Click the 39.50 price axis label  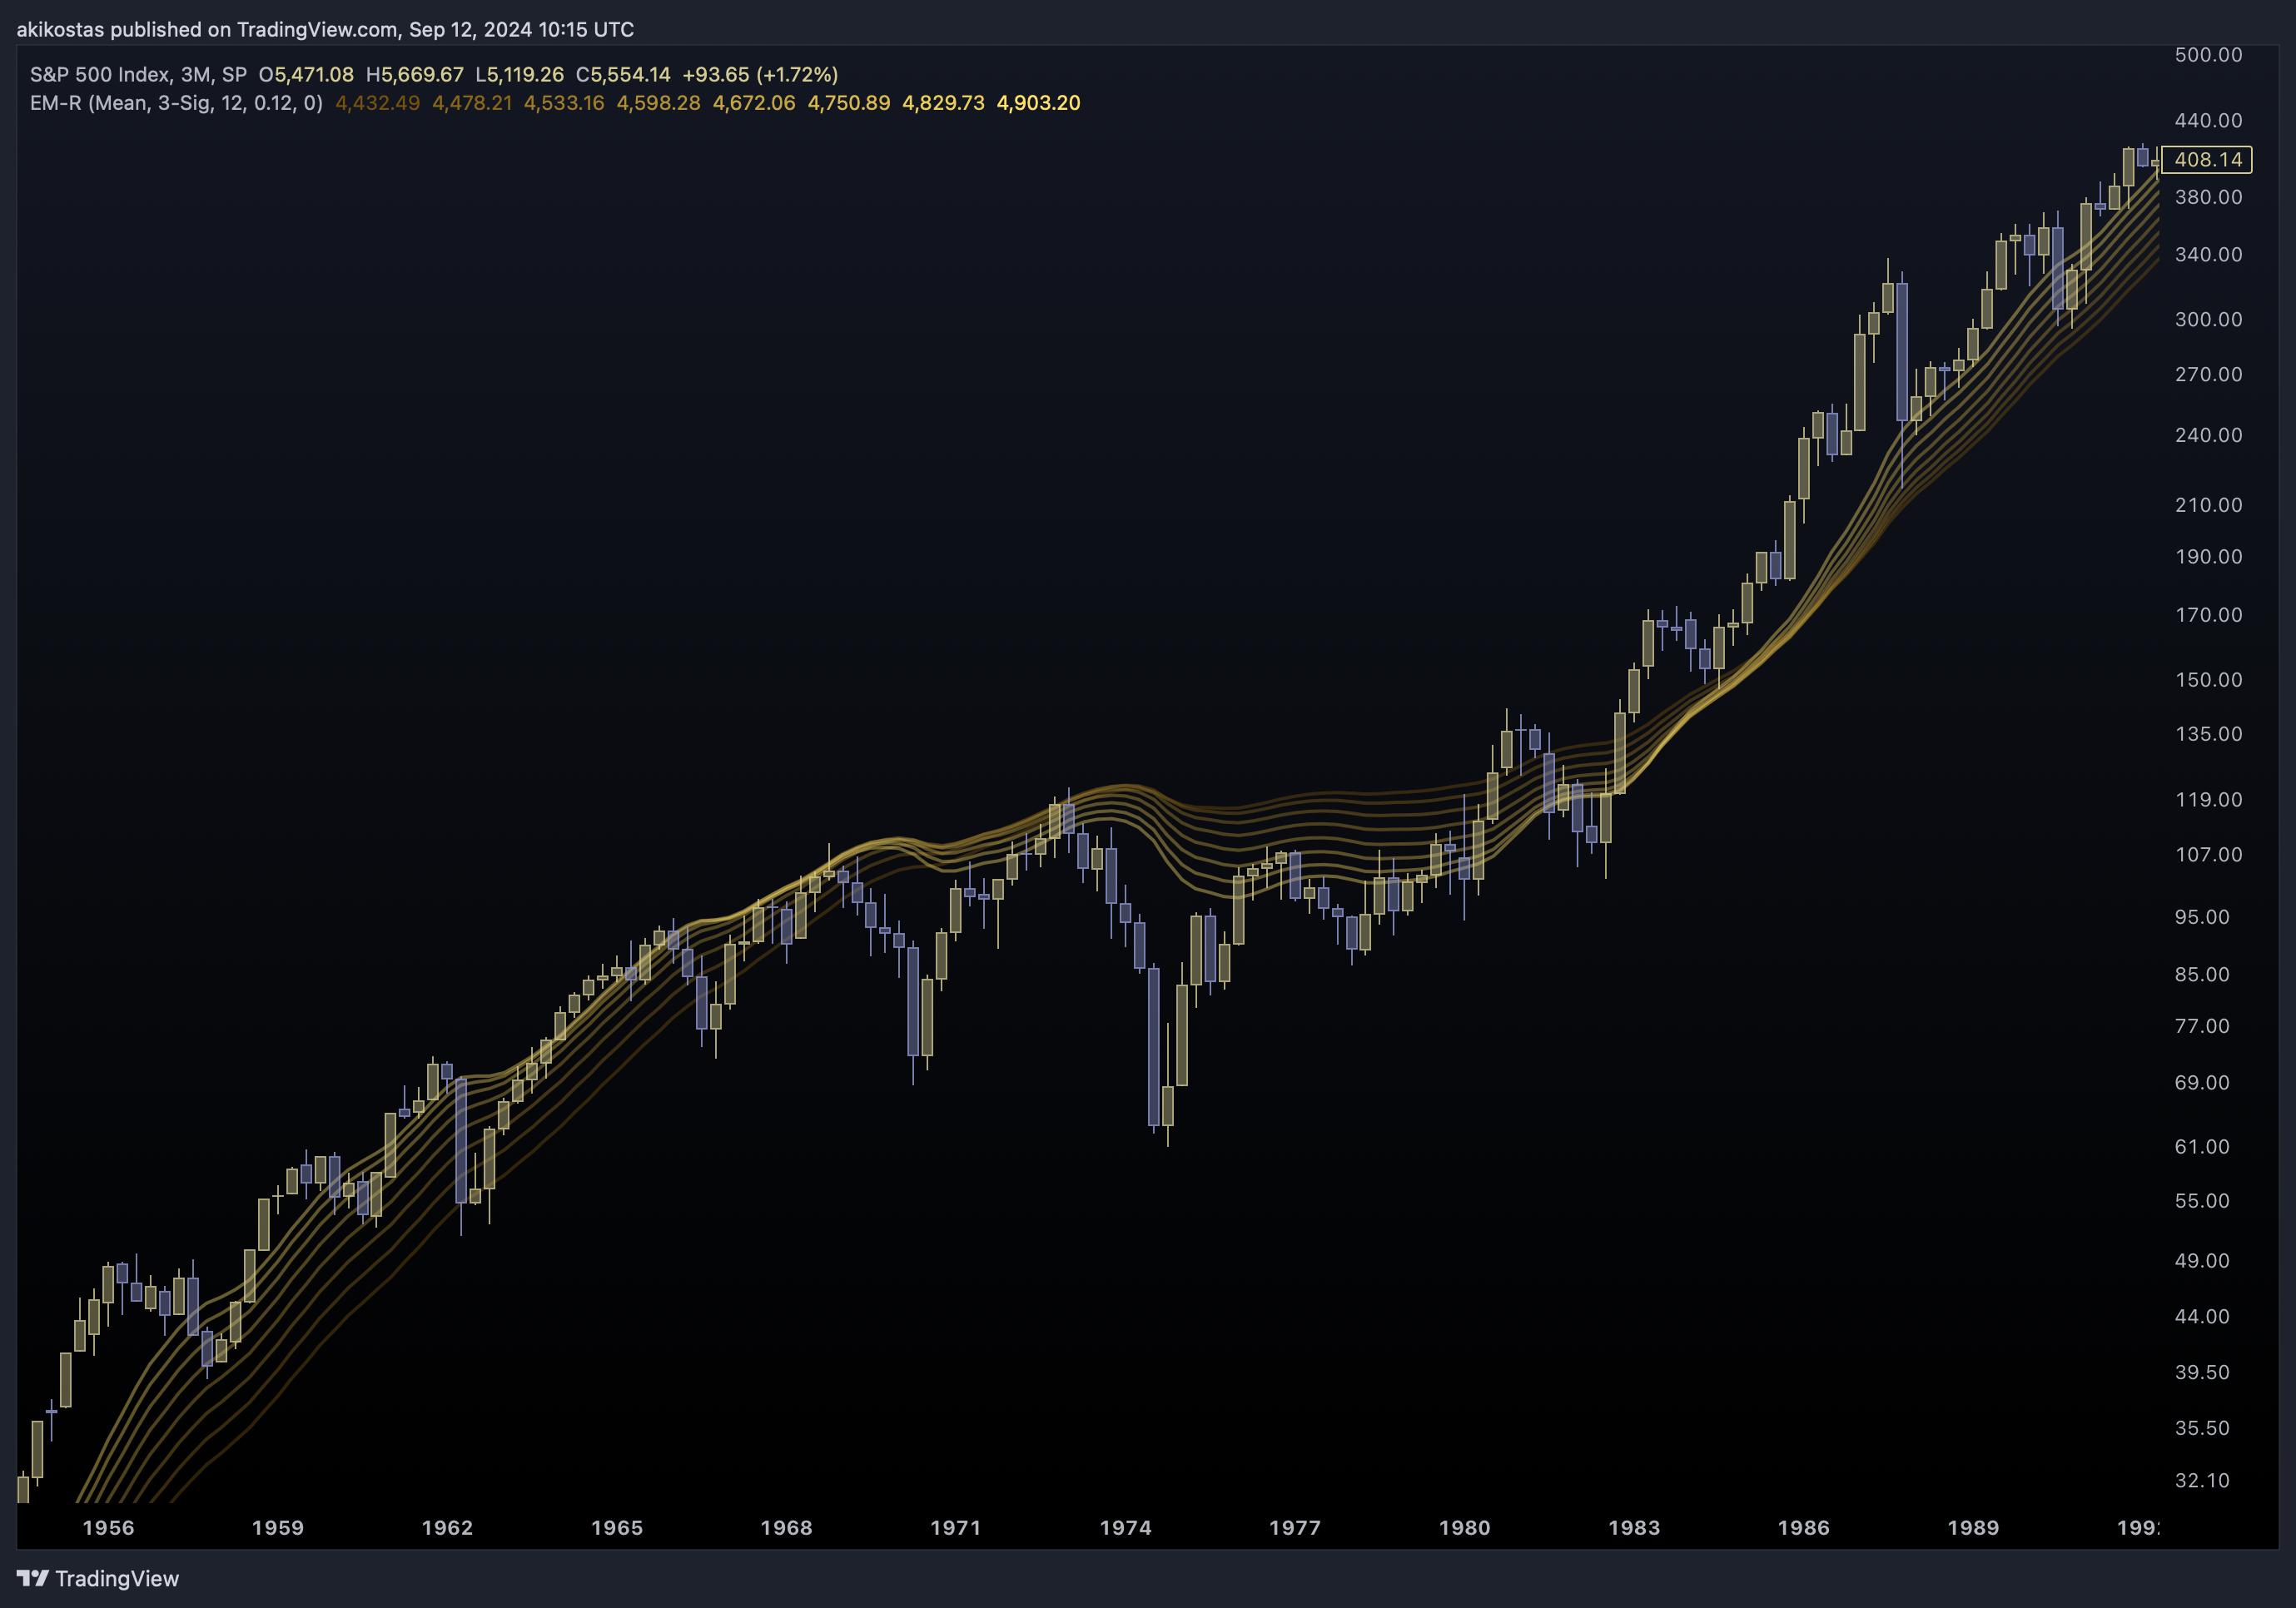[2202, 1373]
